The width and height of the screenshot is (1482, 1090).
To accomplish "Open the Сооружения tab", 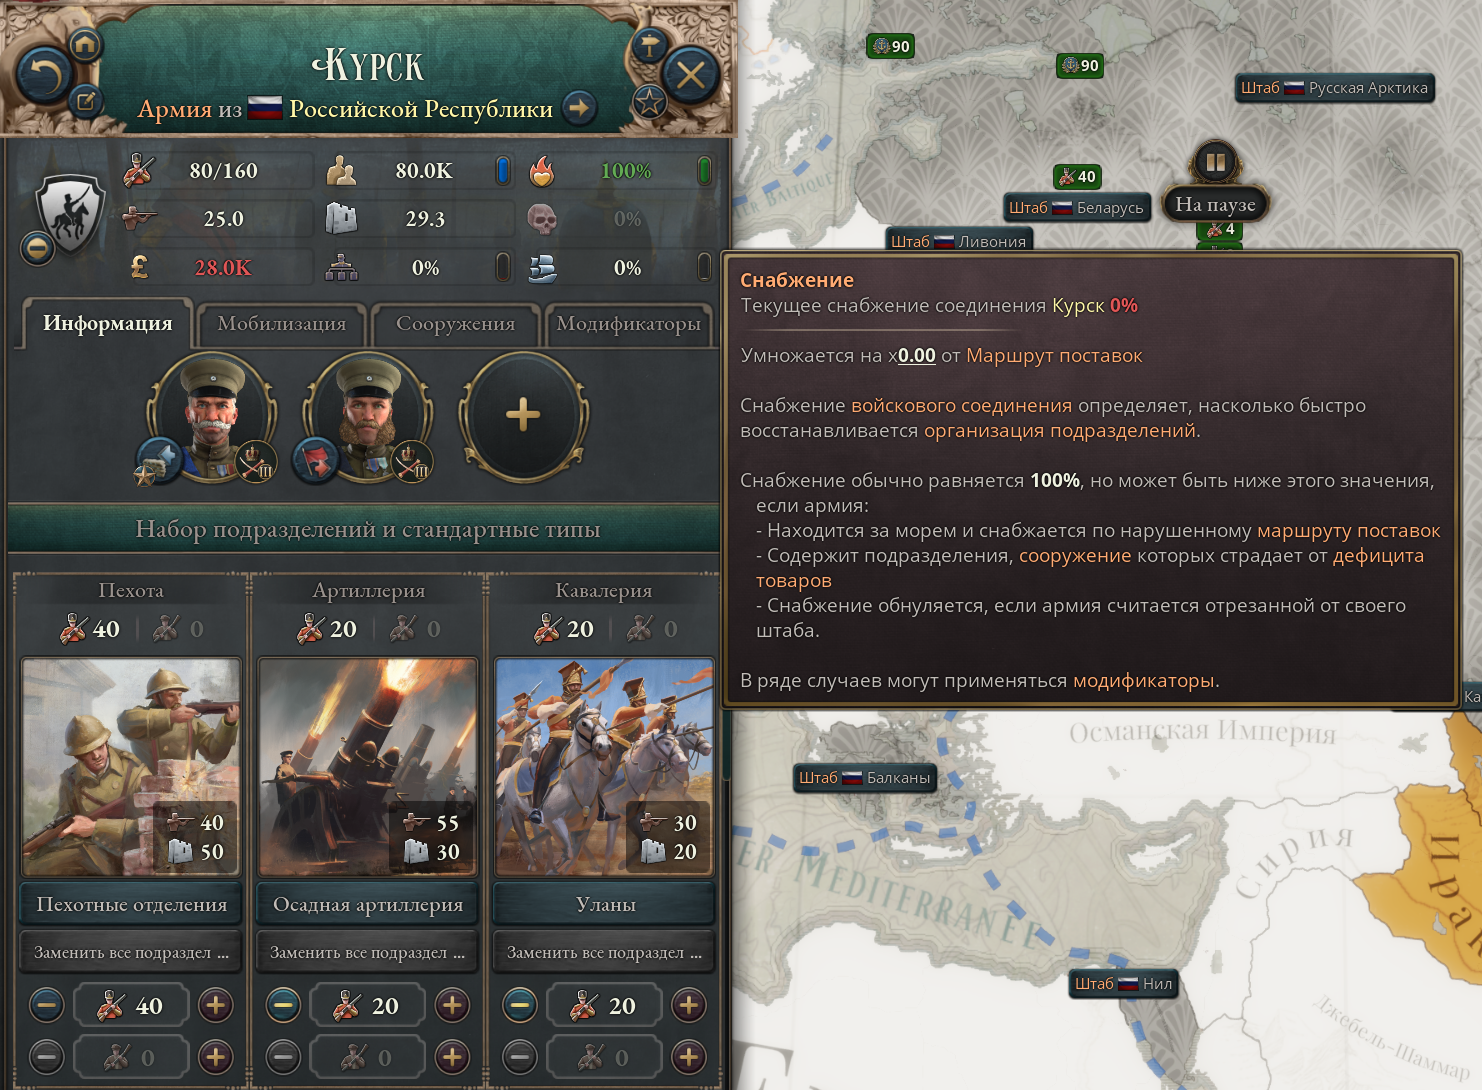I will pos(456,324).
